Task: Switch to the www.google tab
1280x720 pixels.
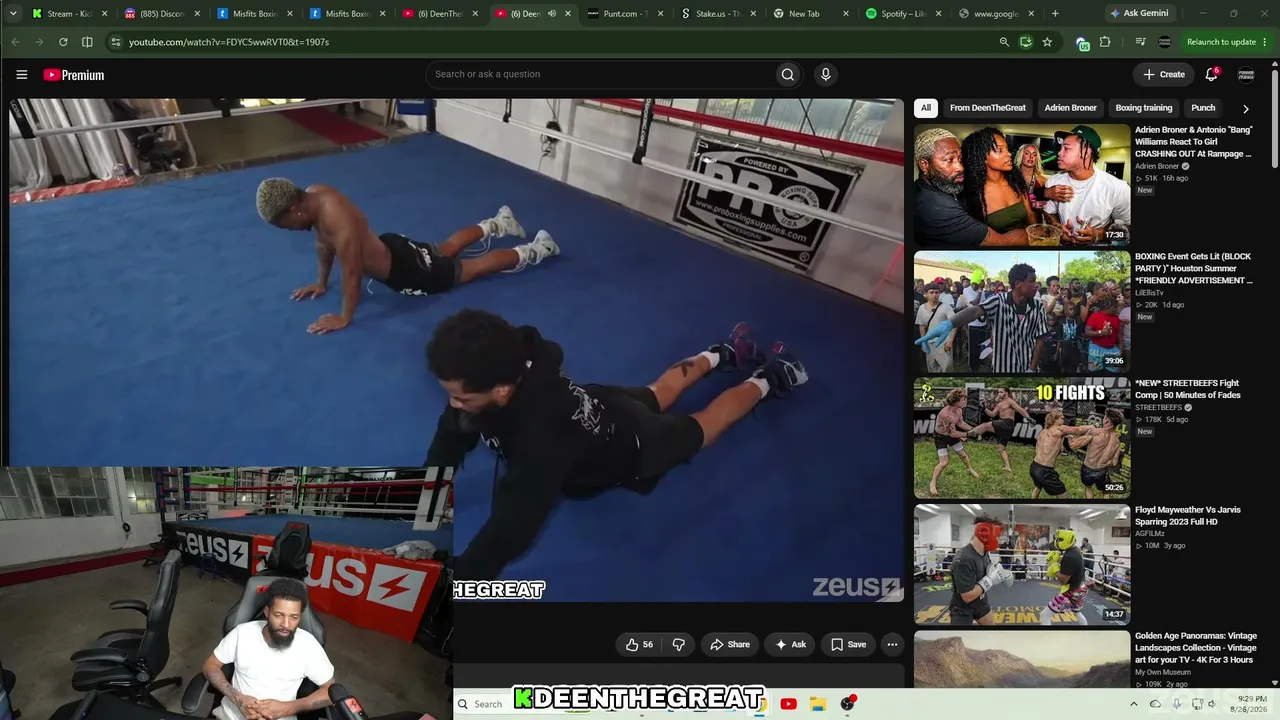Action: point(994,14)
